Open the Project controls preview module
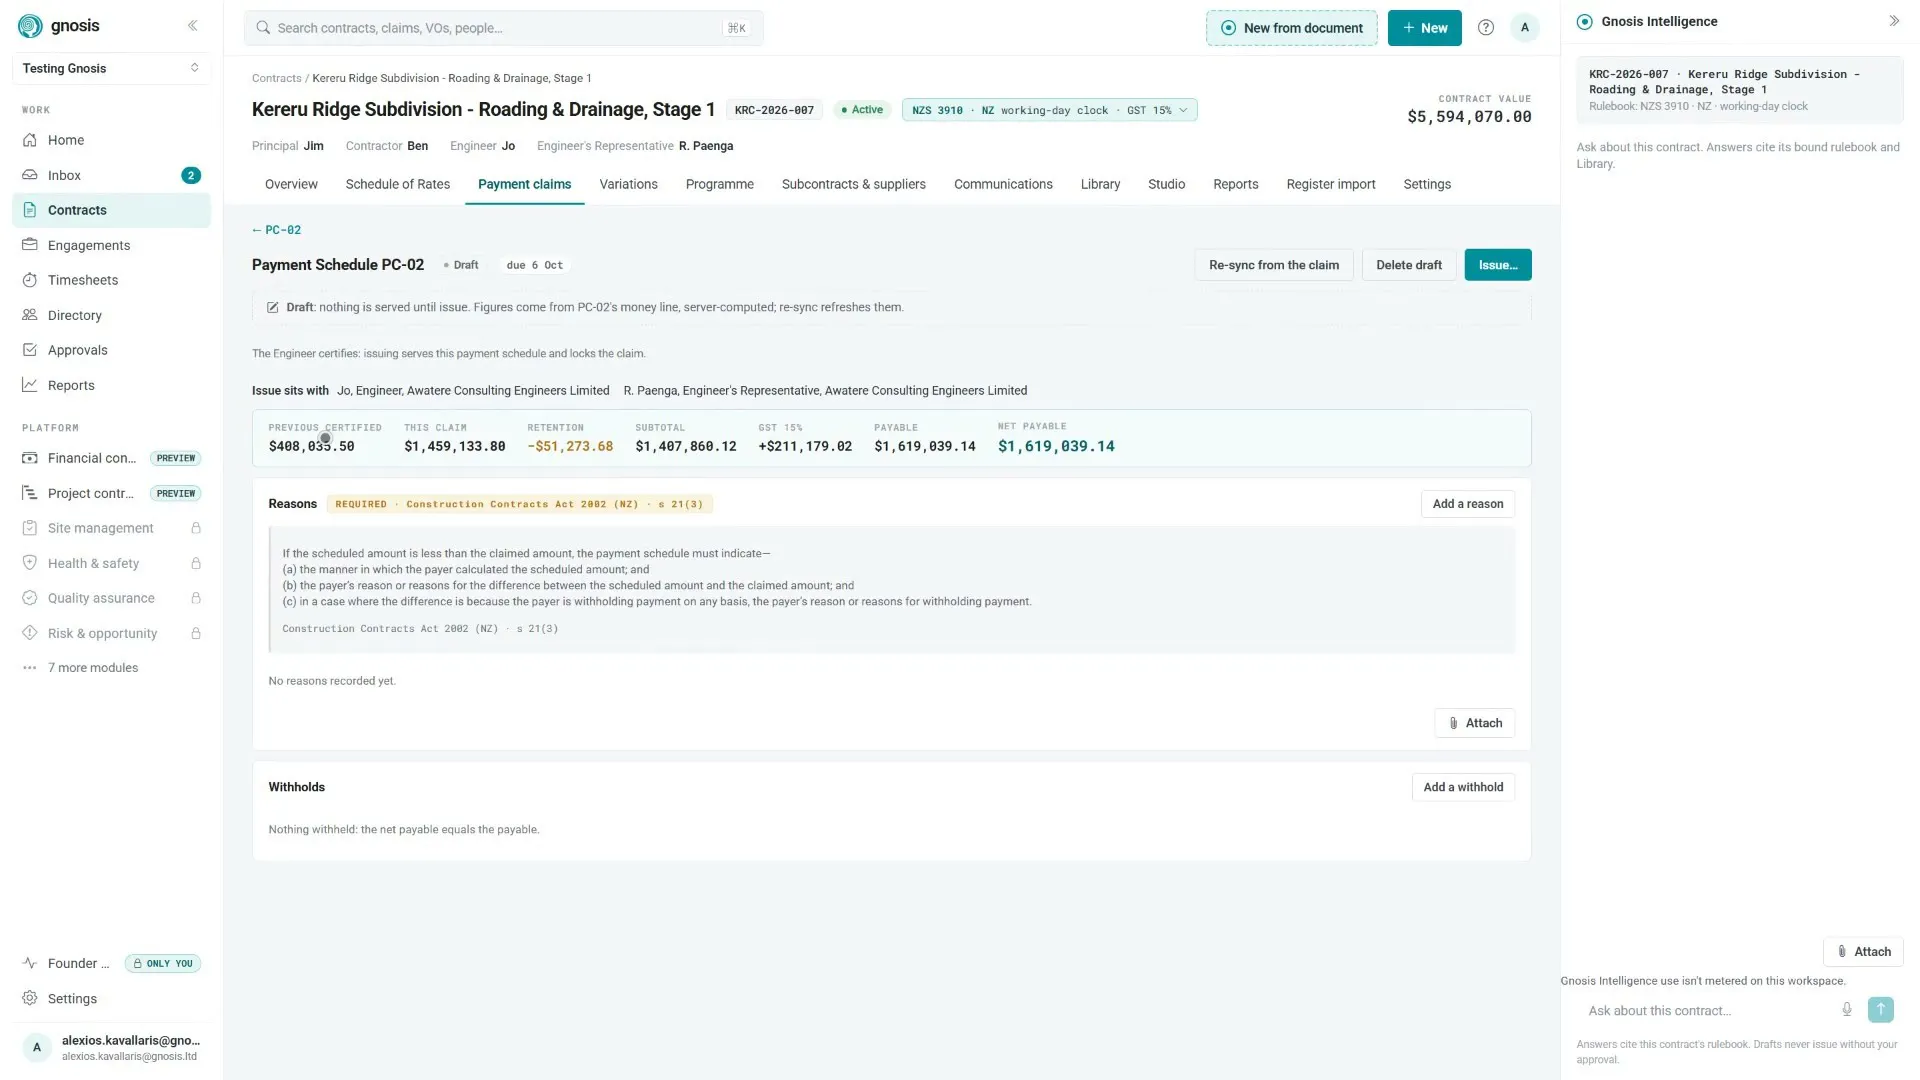Screen dimensions: 1920x1080 pos(111,493)
